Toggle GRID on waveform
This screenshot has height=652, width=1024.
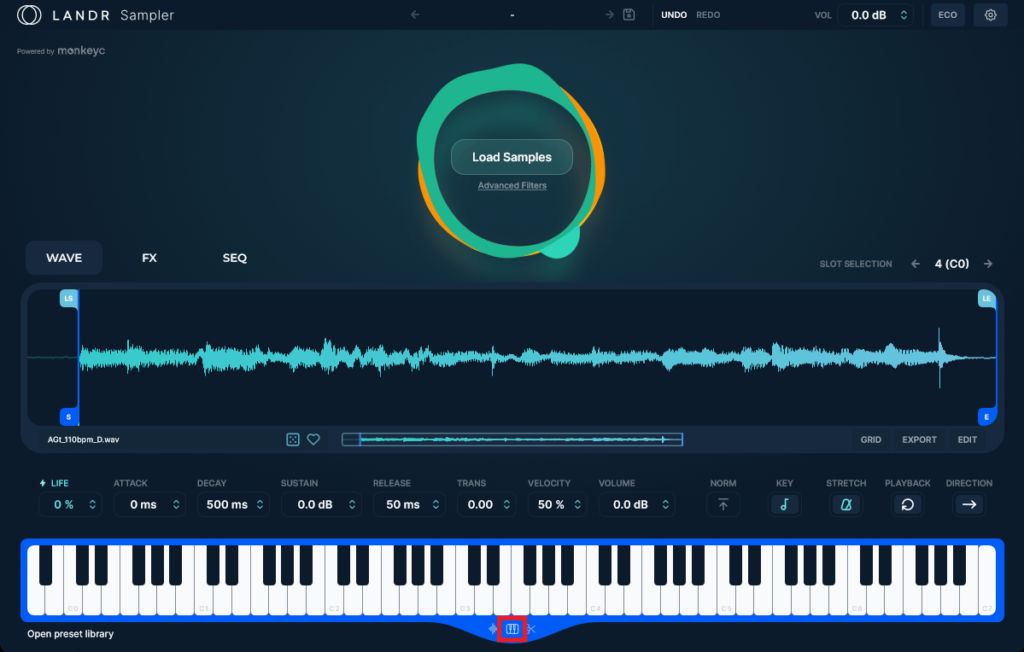tap(871, 440)
